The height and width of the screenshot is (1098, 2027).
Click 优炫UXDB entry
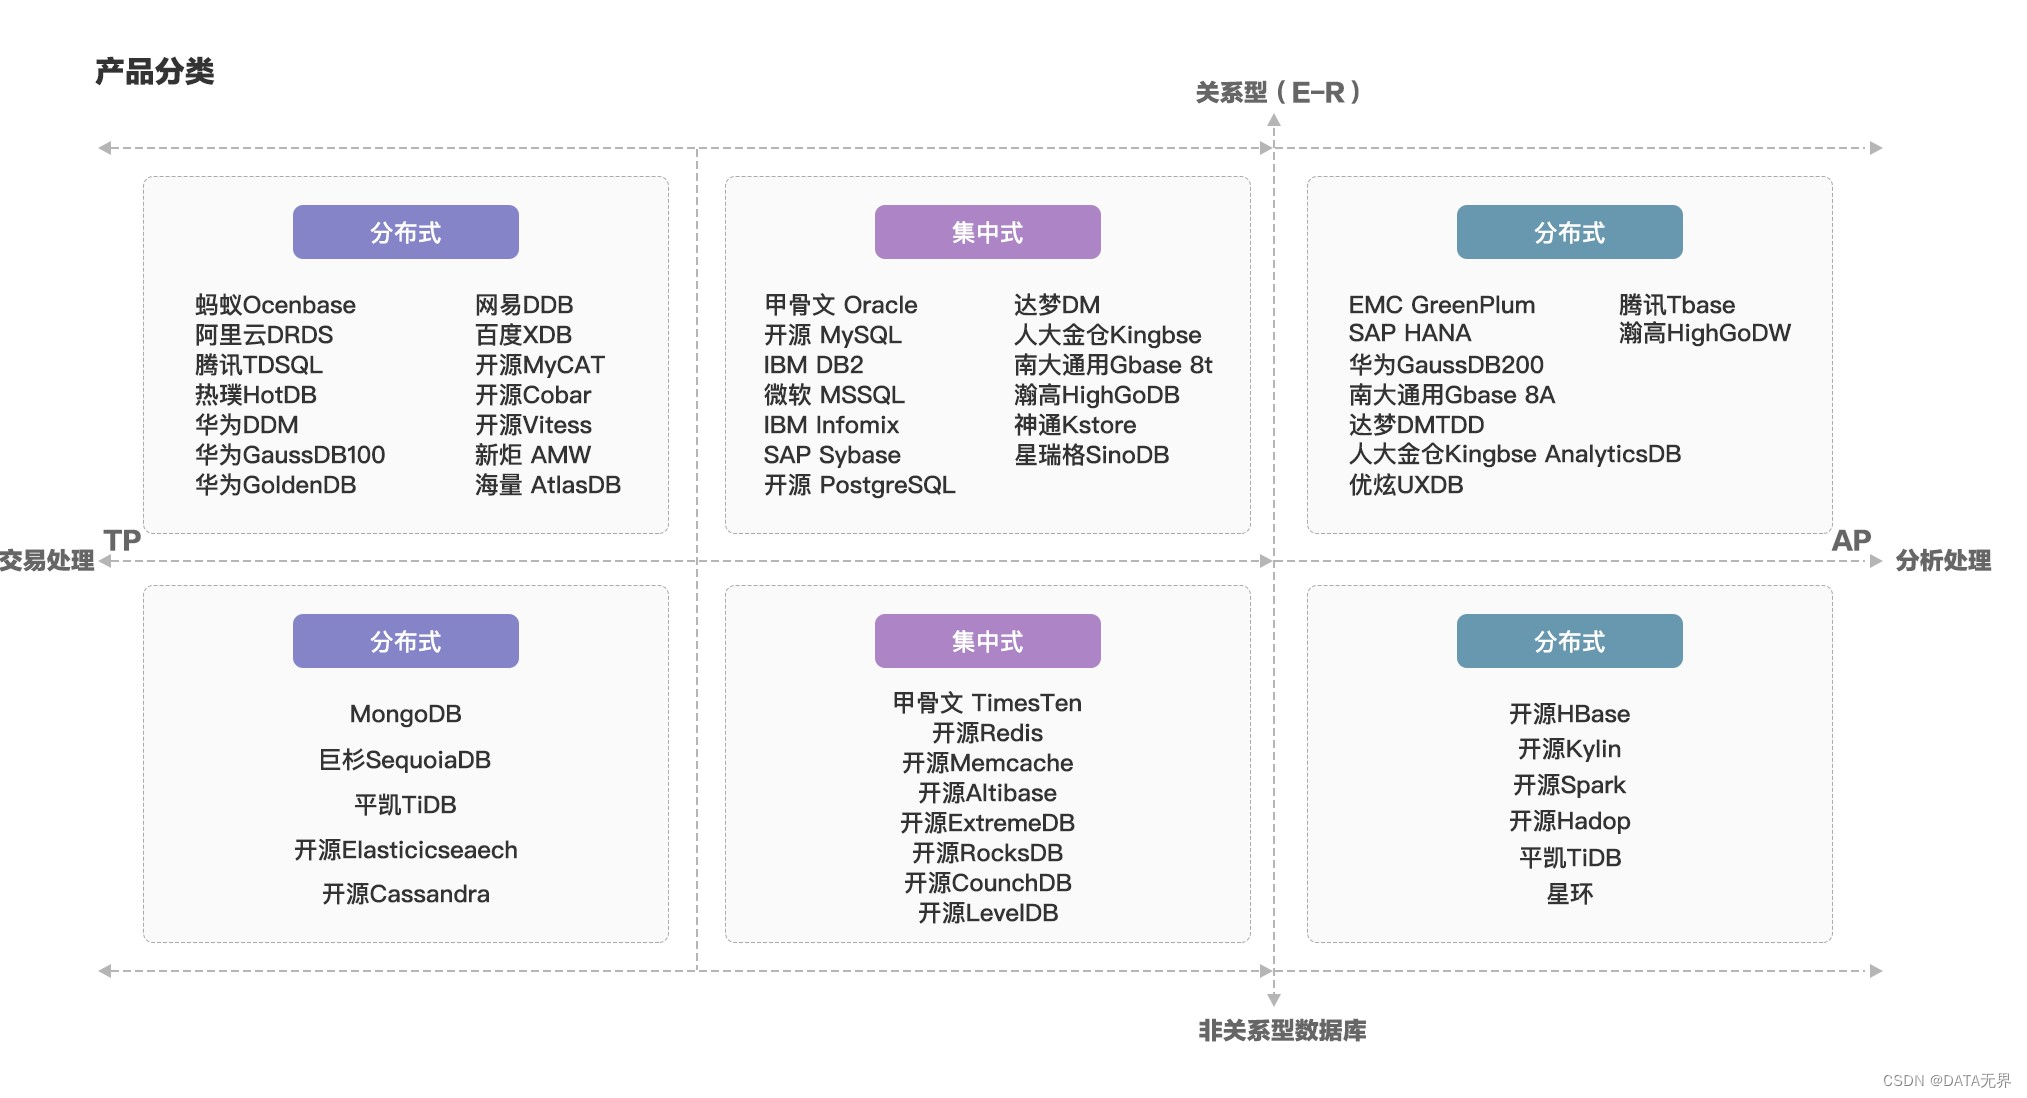[x=1406, y=485]
